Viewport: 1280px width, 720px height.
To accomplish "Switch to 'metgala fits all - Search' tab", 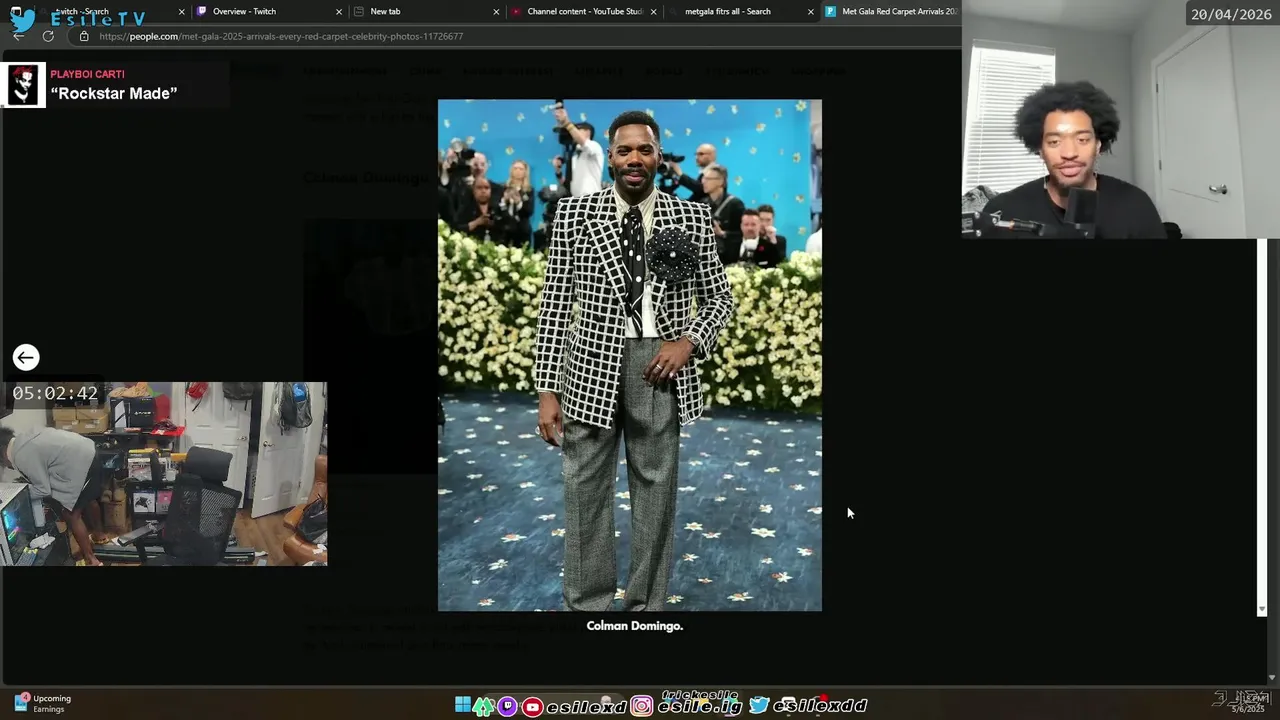I will [740, 12].
